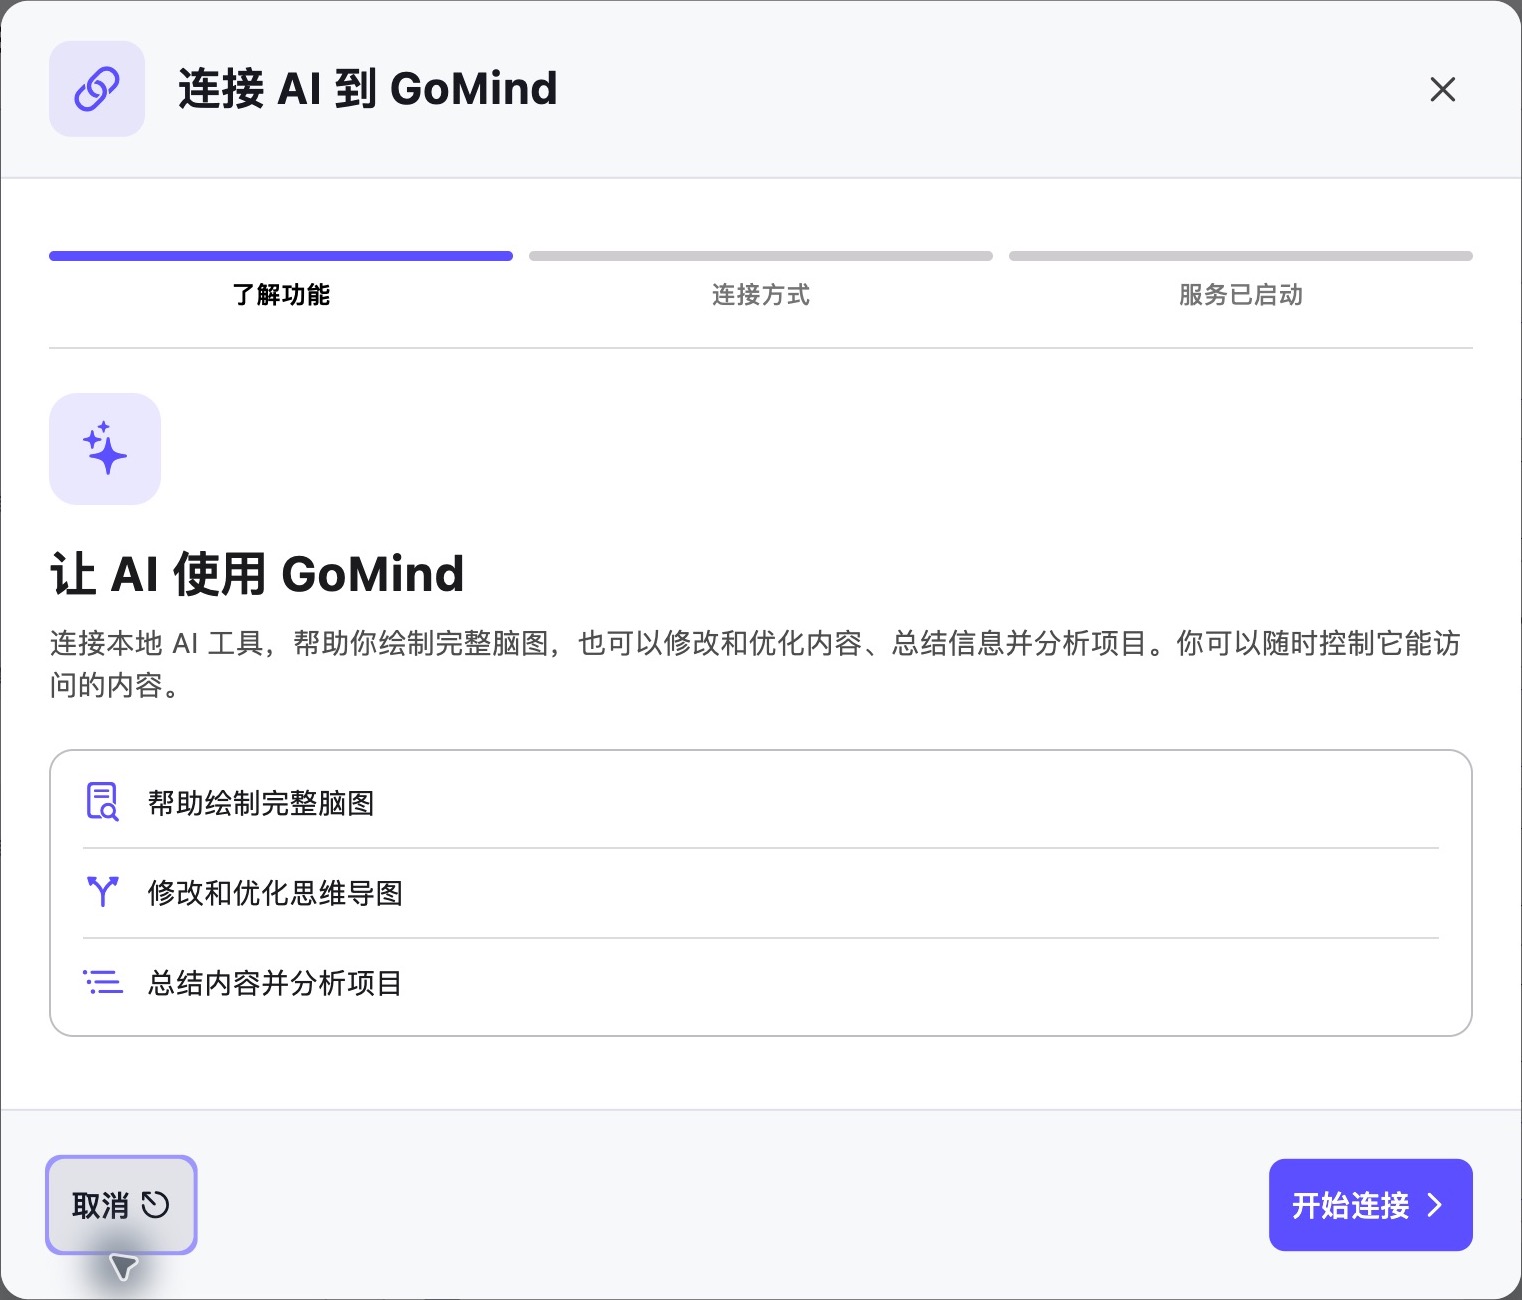Click the 修改和优化思维导图 feature text
Viewport: 1522px width, 1300px height.
(275, 893)
